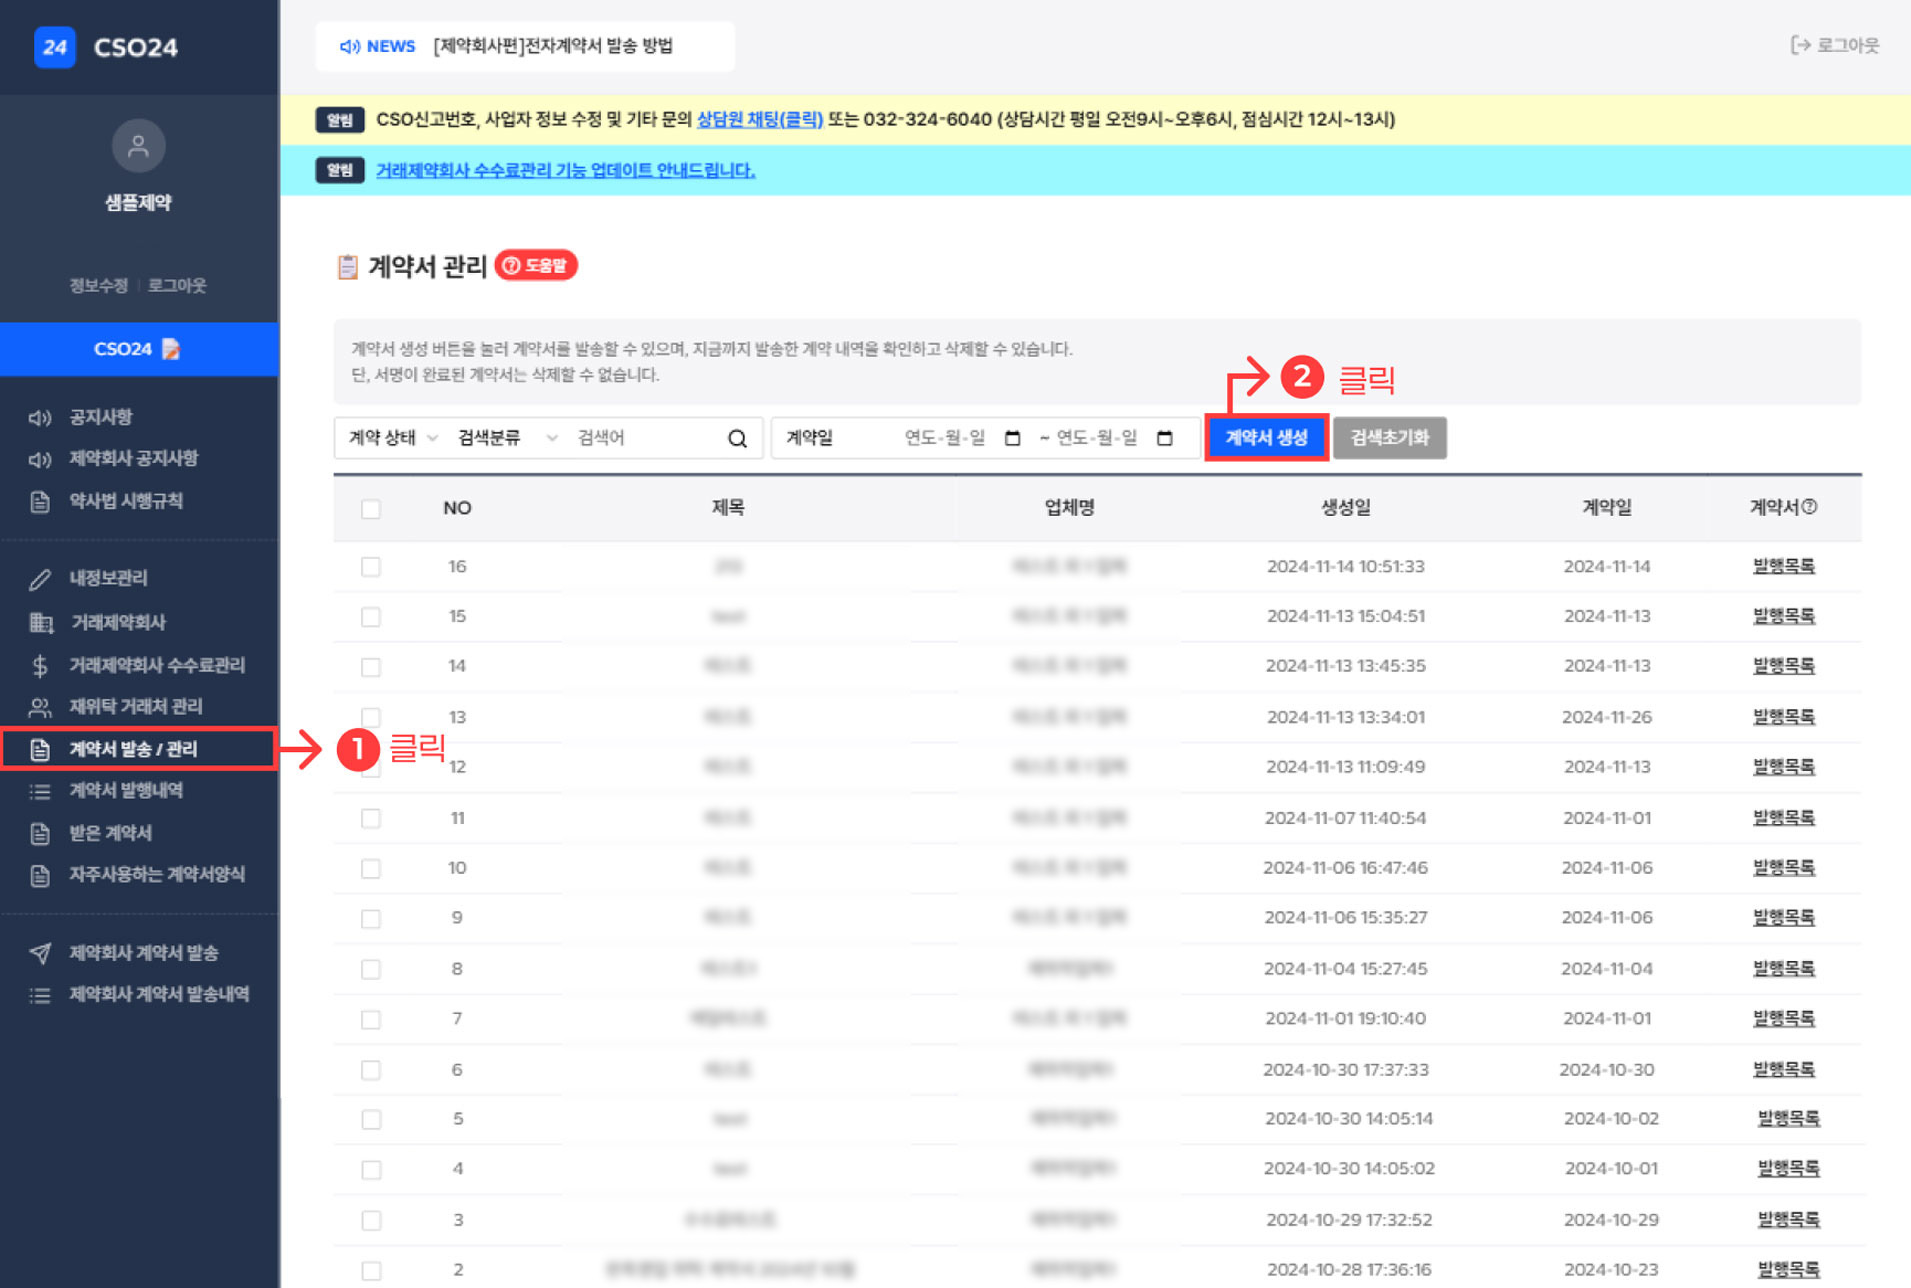Click the user avatar icon in sidebar

[x=139, y=146]
